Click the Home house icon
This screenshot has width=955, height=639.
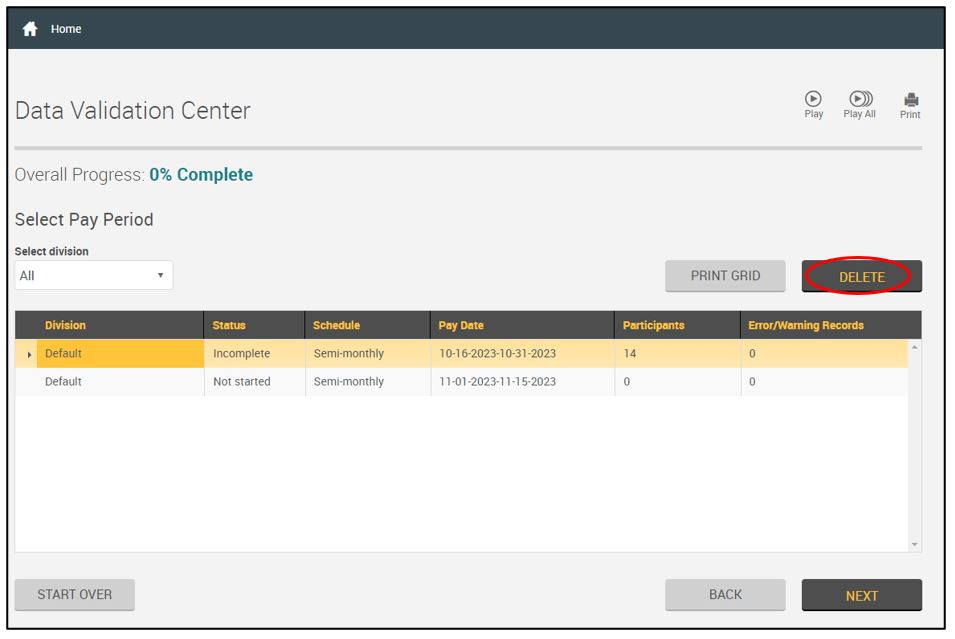[30, 29]
